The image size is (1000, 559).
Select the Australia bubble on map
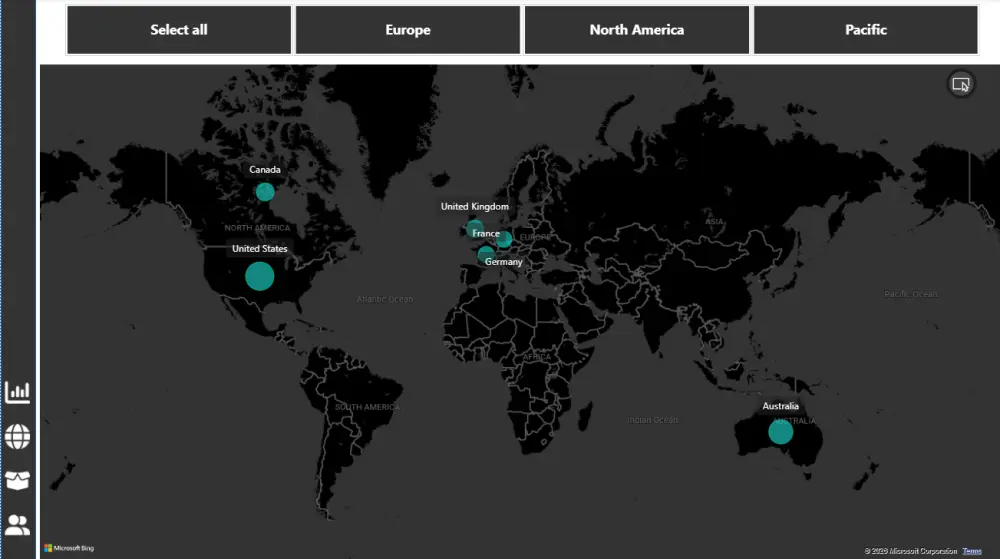pyautogui.click(x=780, y=432)
